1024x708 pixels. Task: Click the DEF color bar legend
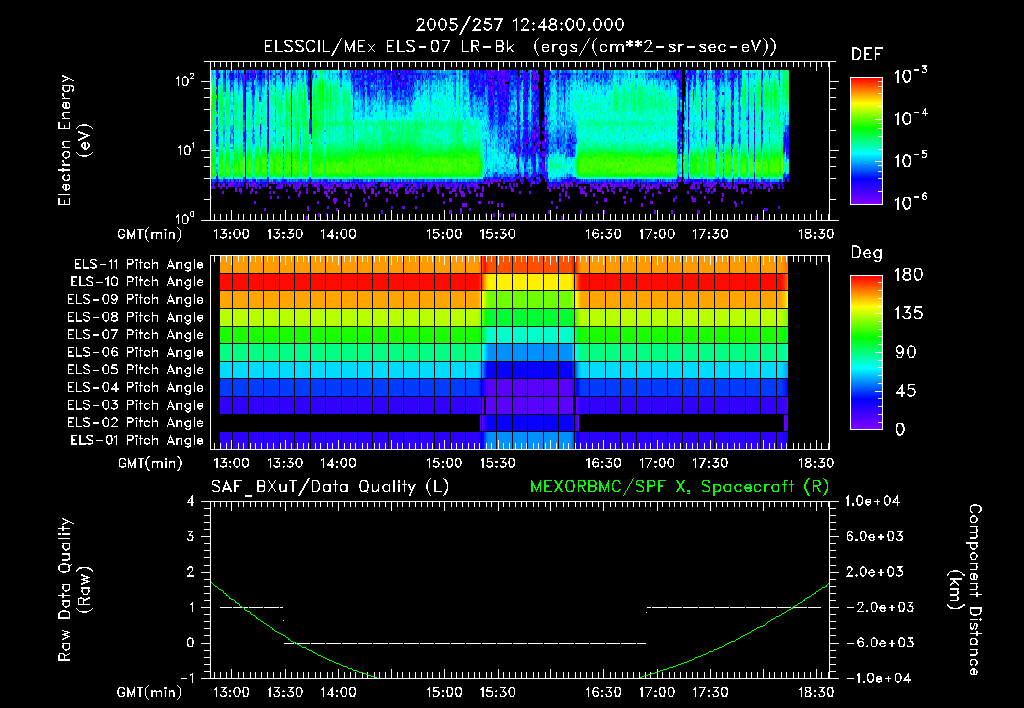click(x=866, y=141)
